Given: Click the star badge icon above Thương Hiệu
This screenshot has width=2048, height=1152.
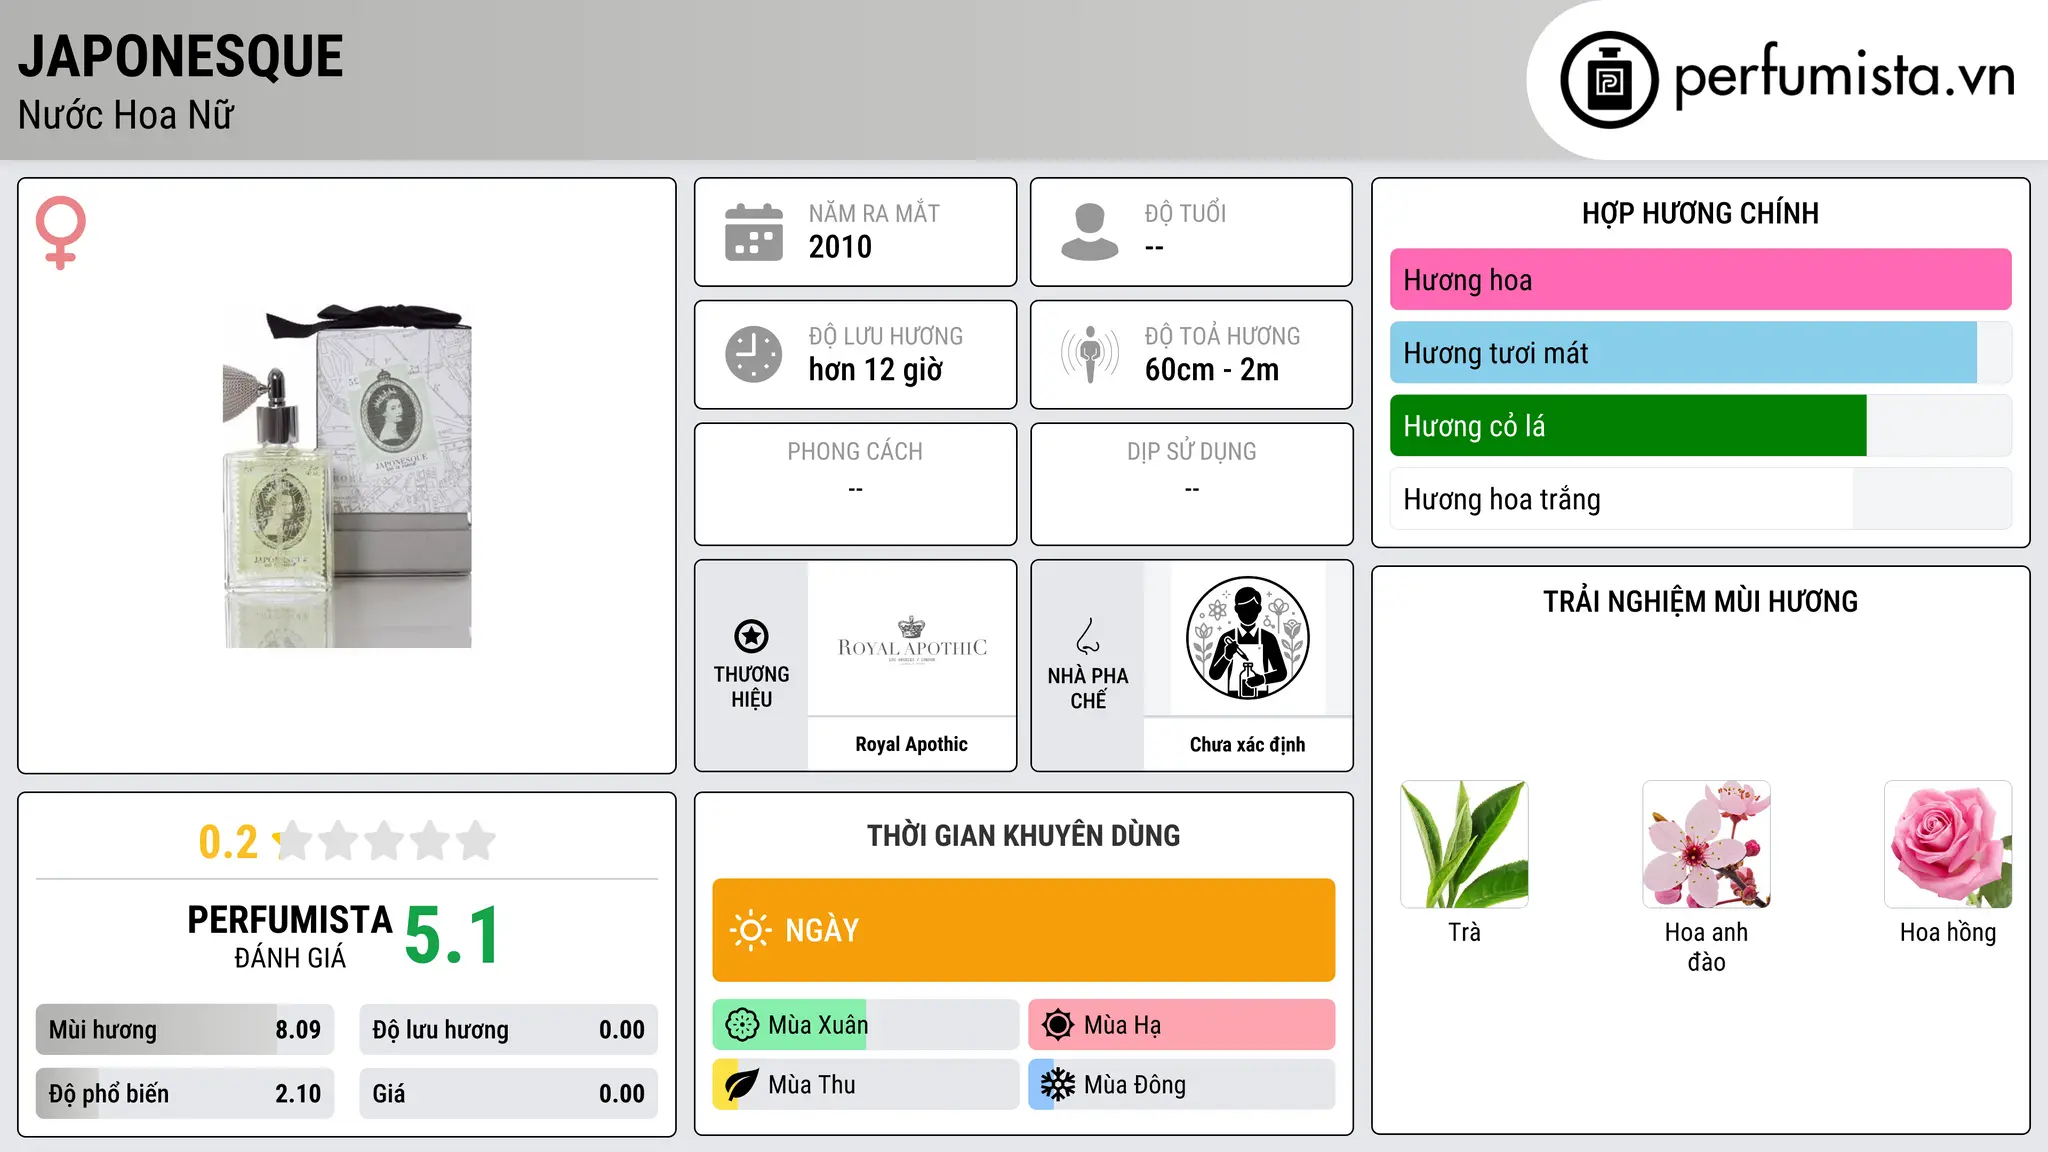Looking at the screenshot, I should 751,636.
